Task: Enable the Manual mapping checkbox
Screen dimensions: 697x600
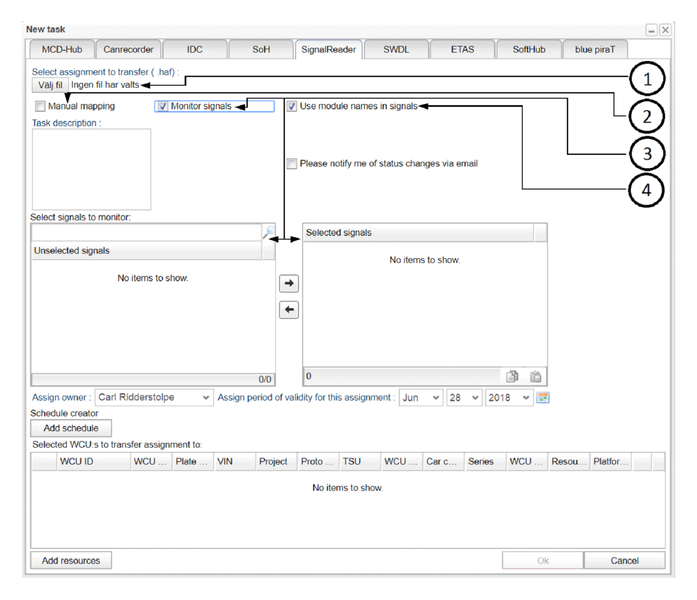Action: pyautogui.click(x=40, y=106)
